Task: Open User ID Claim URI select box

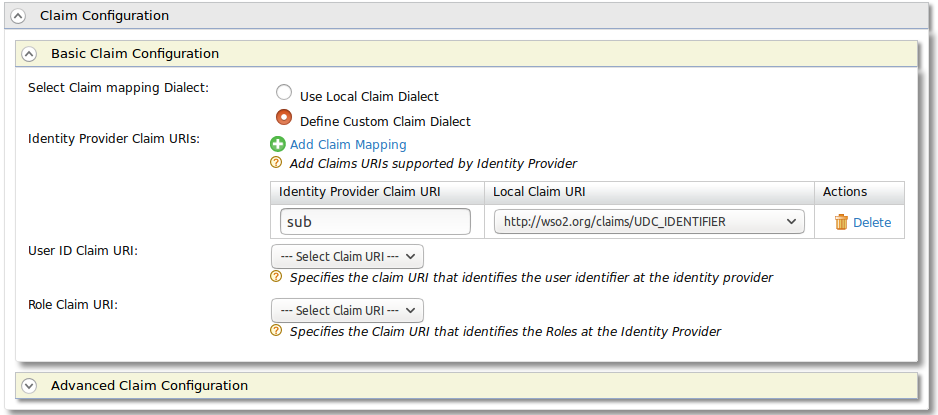Action: (x=348, y=256)
